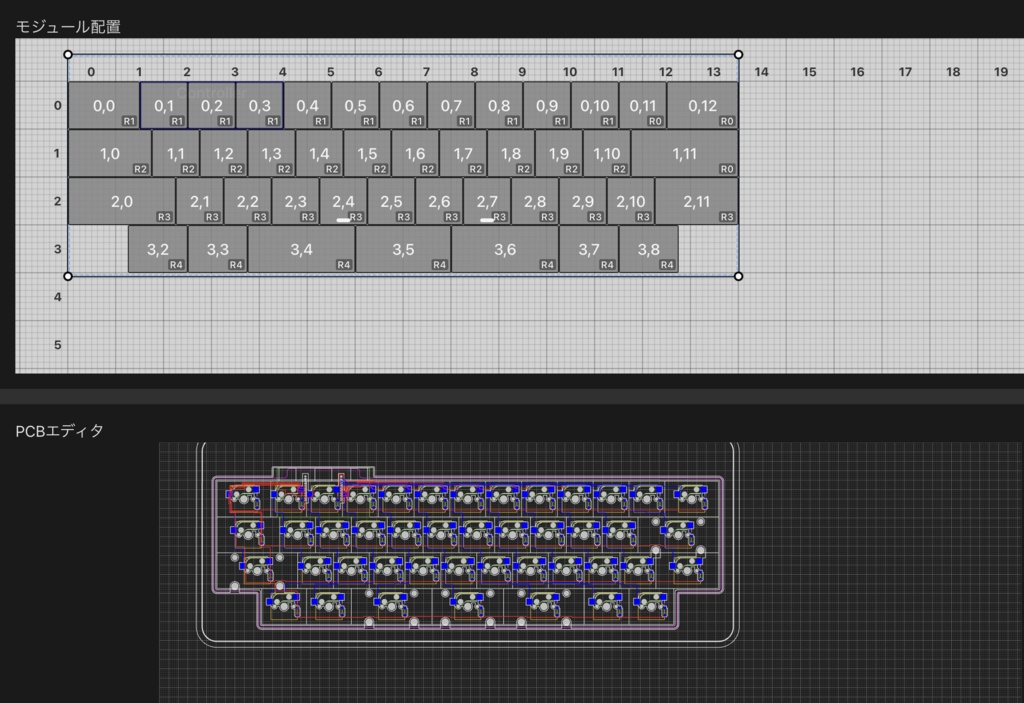Click bottom-right selection handle of layout
The width and height of the screenshot is (1024, 703).
[x=739, y=276]
